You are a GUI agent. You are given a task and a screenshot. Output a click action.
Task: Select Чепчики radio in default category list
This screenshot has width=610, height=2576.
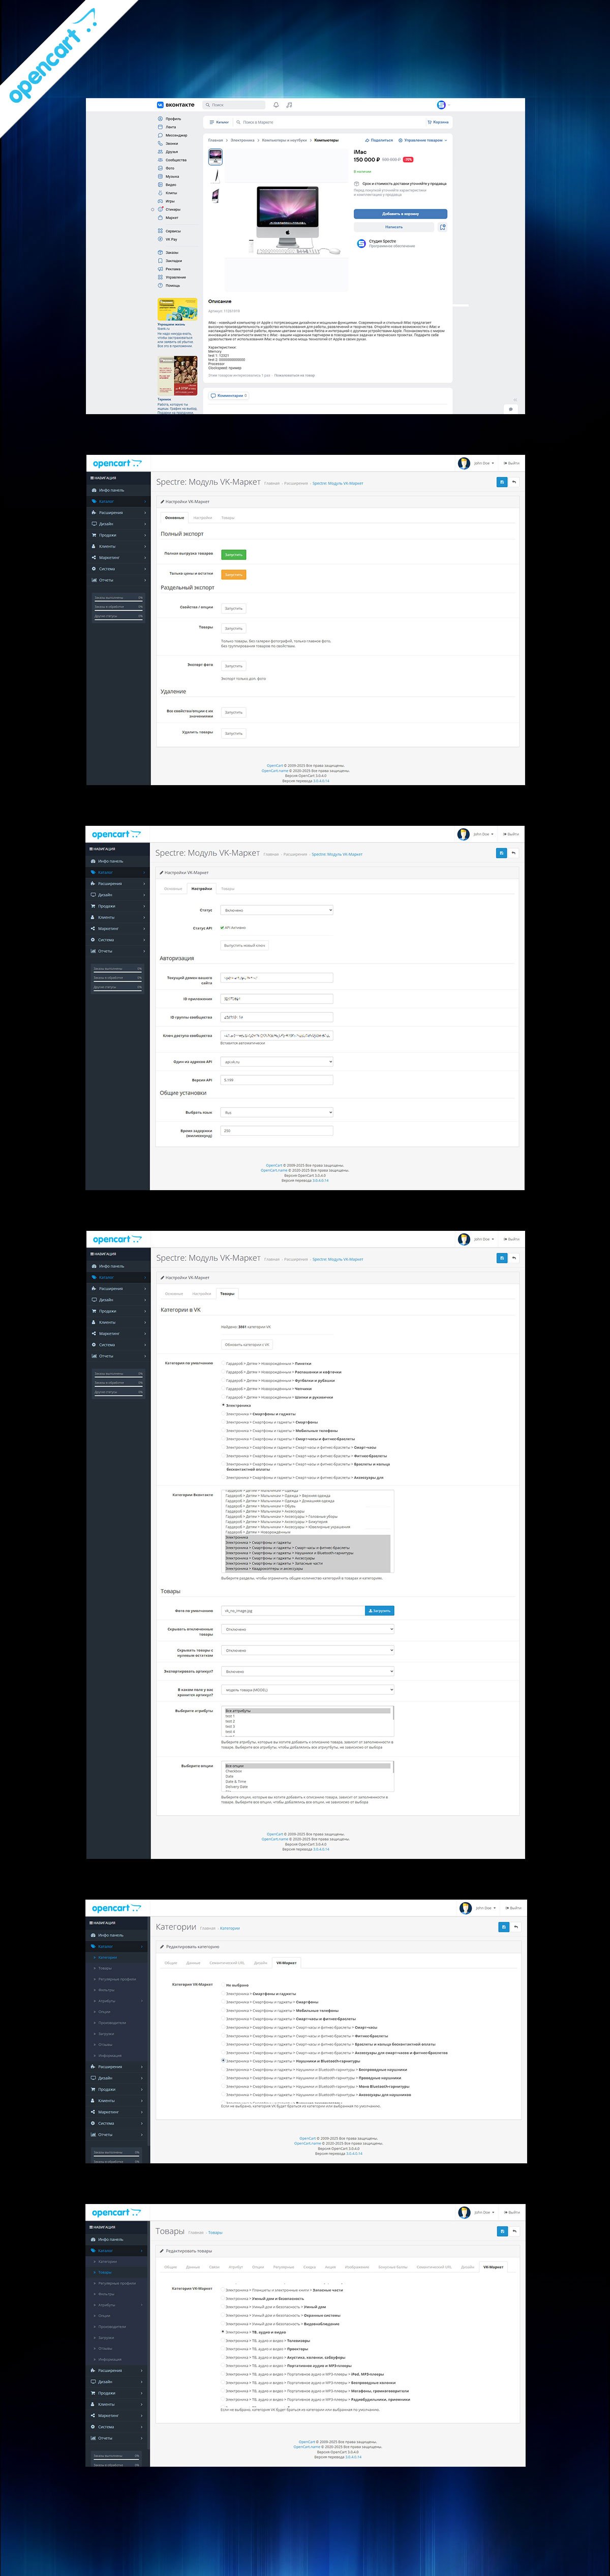(x=223, y=1388)
